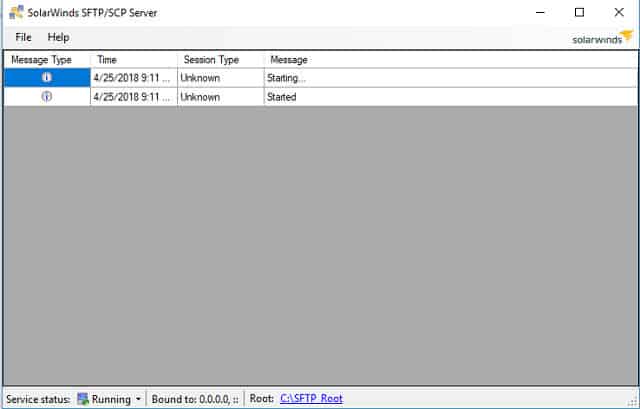The width and height of the screenshot is (640, 409).
Task: Click the Root: label in the status bar
Action: (x=262, y=398)
